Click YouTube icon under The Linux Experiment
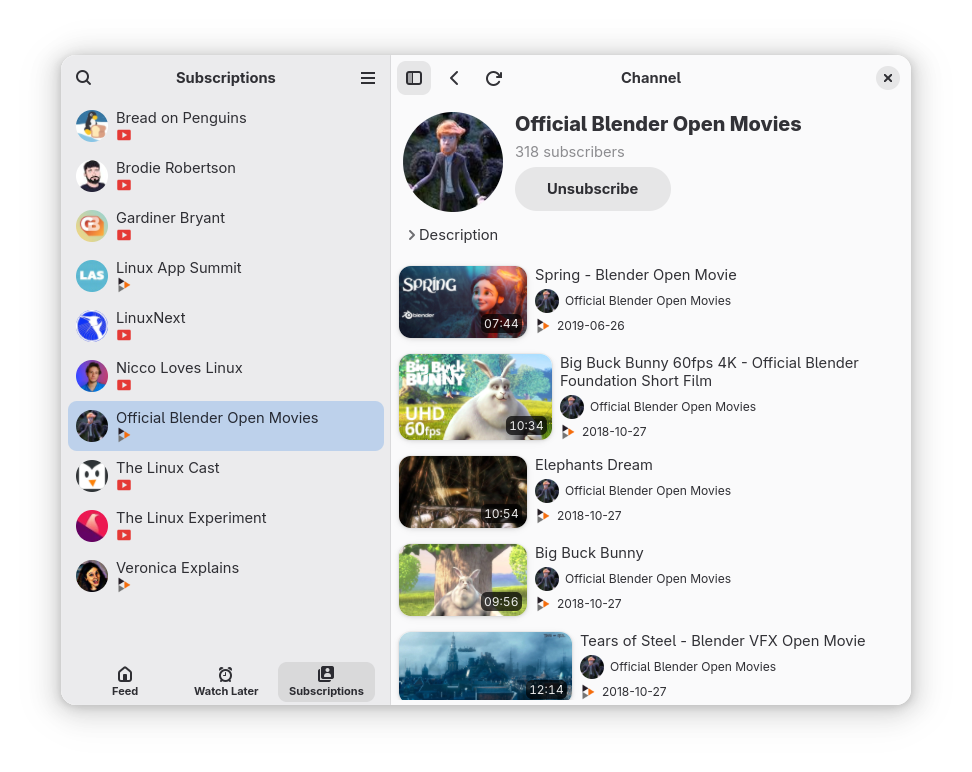The width and height of the screenshot is (972, 772). pyautogui.click(x=124, y=535)
